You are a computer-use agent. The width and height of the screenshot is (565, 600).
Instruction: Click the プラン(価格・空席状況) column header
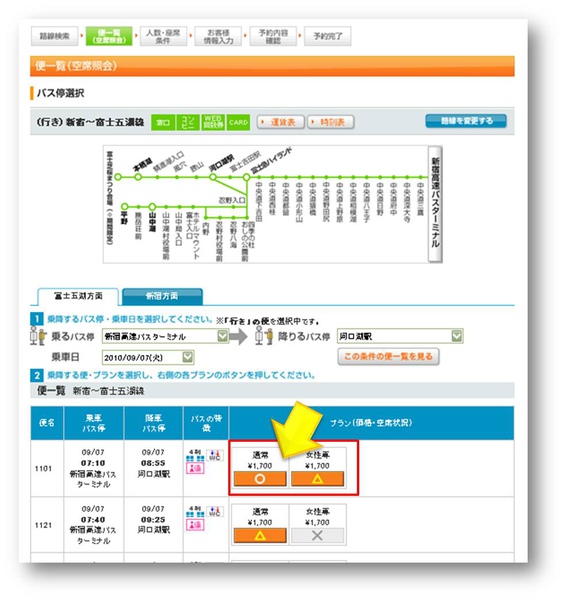(371, 423)
